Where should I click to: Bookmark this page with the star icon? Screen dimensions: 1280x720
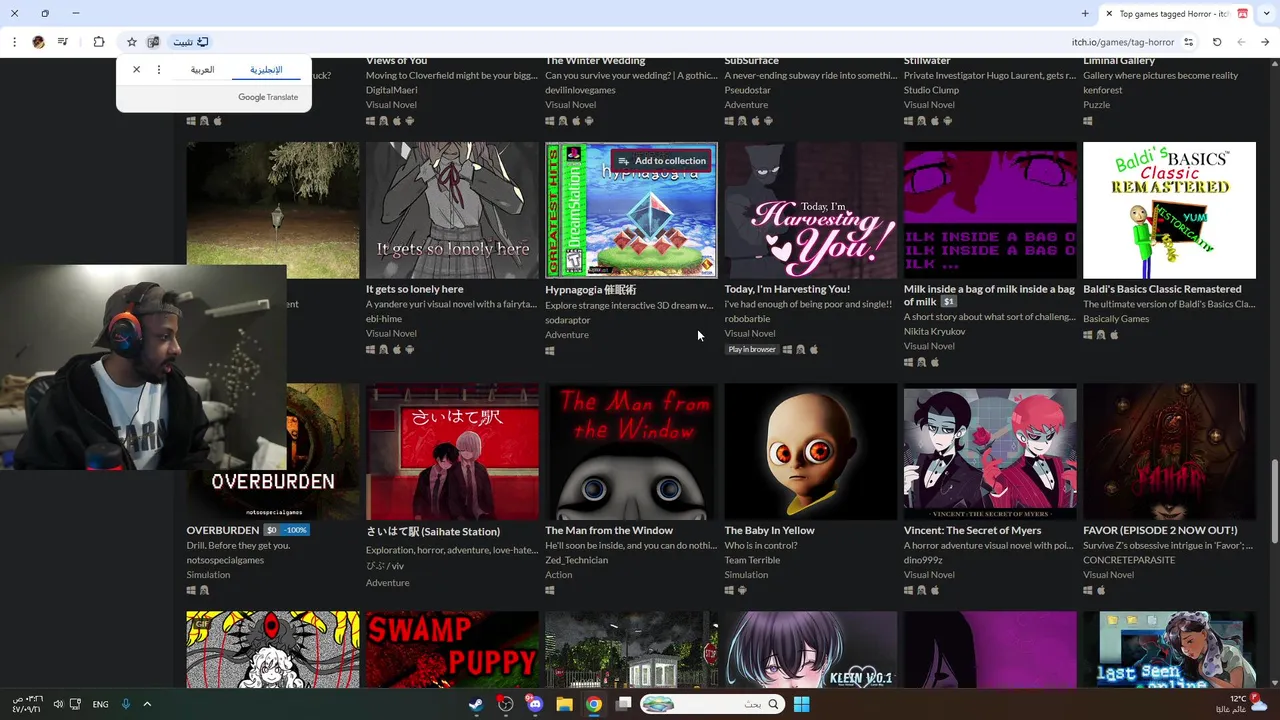coord(131,42)
